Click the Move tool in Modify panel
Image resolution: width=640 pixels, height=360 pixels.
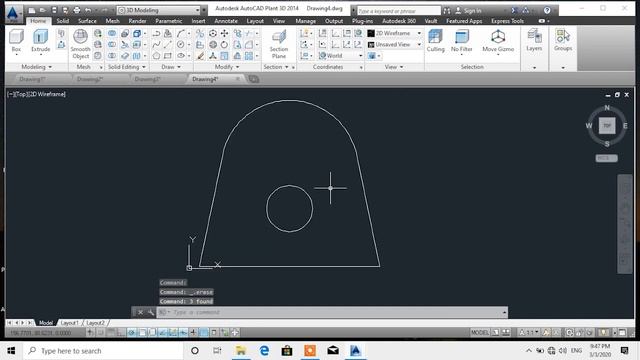(224, 33)
